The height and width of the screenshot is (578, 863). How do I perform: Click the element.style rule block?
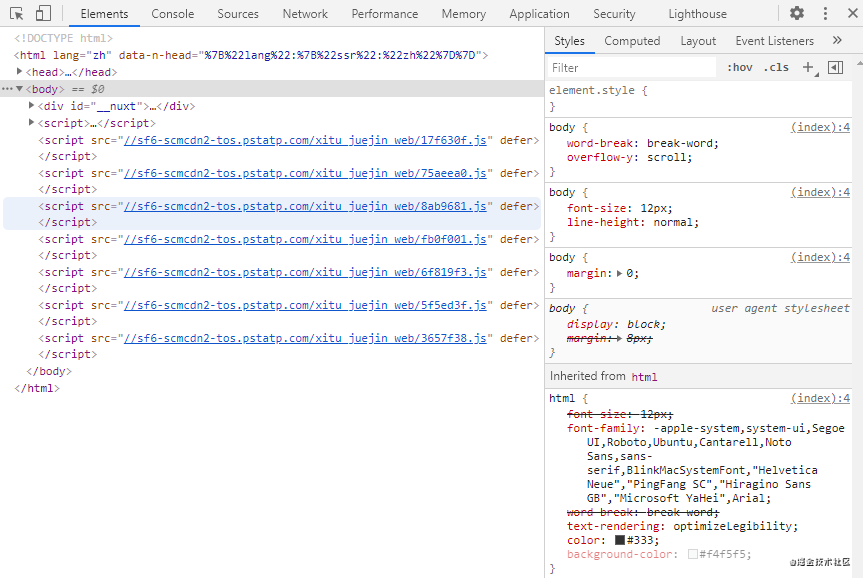(699, 98)
